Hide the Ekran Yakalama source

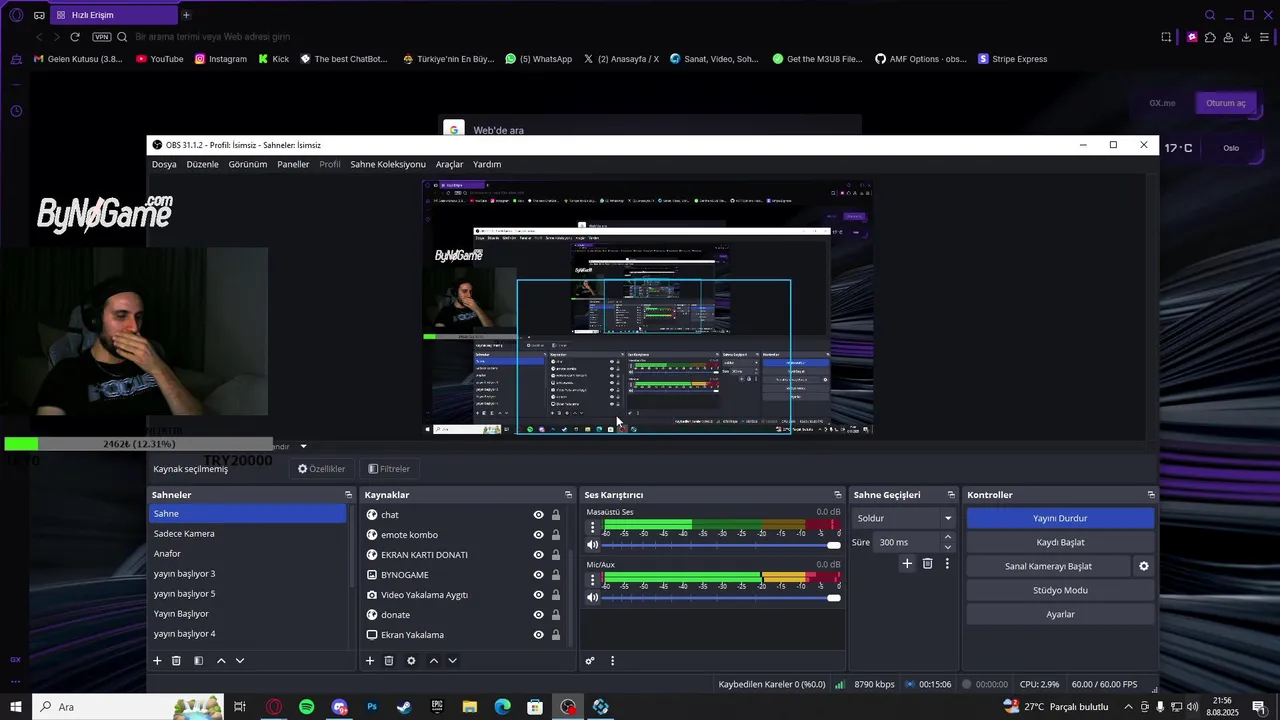(x=538, y=635)
